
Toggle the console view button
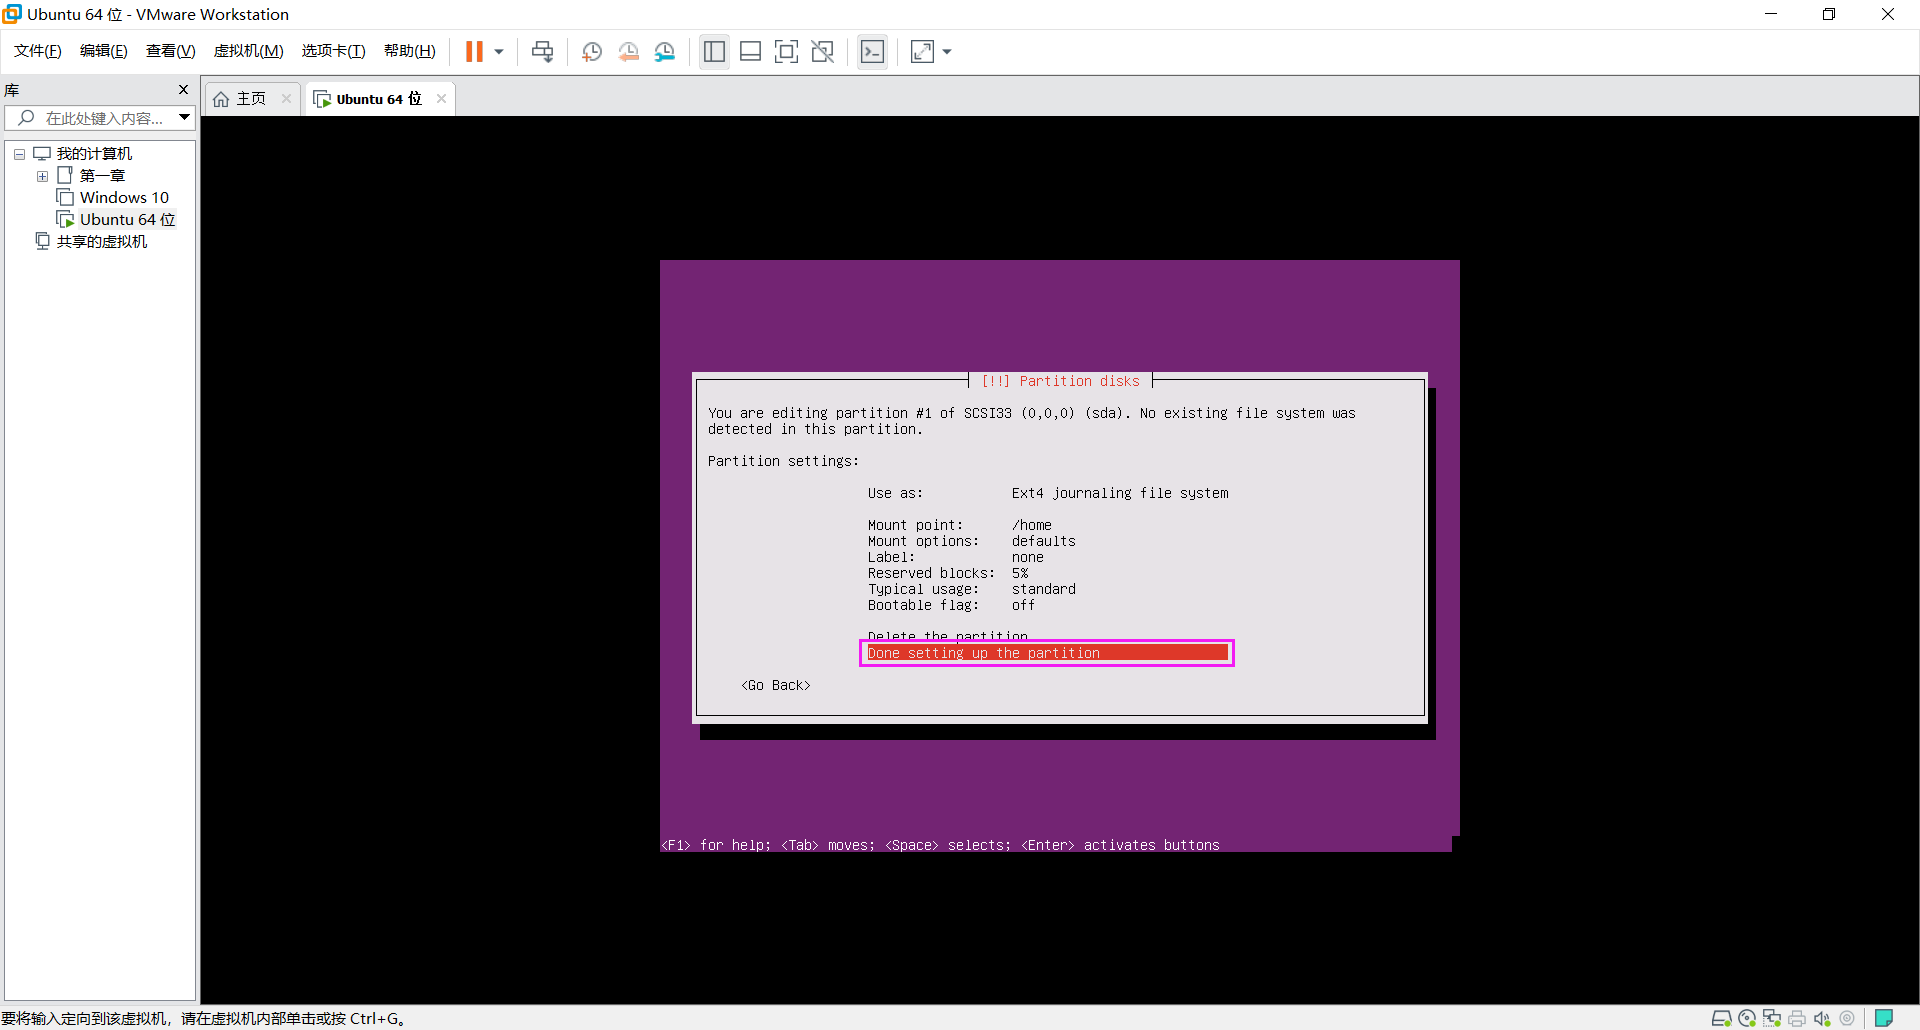[872, 52]
